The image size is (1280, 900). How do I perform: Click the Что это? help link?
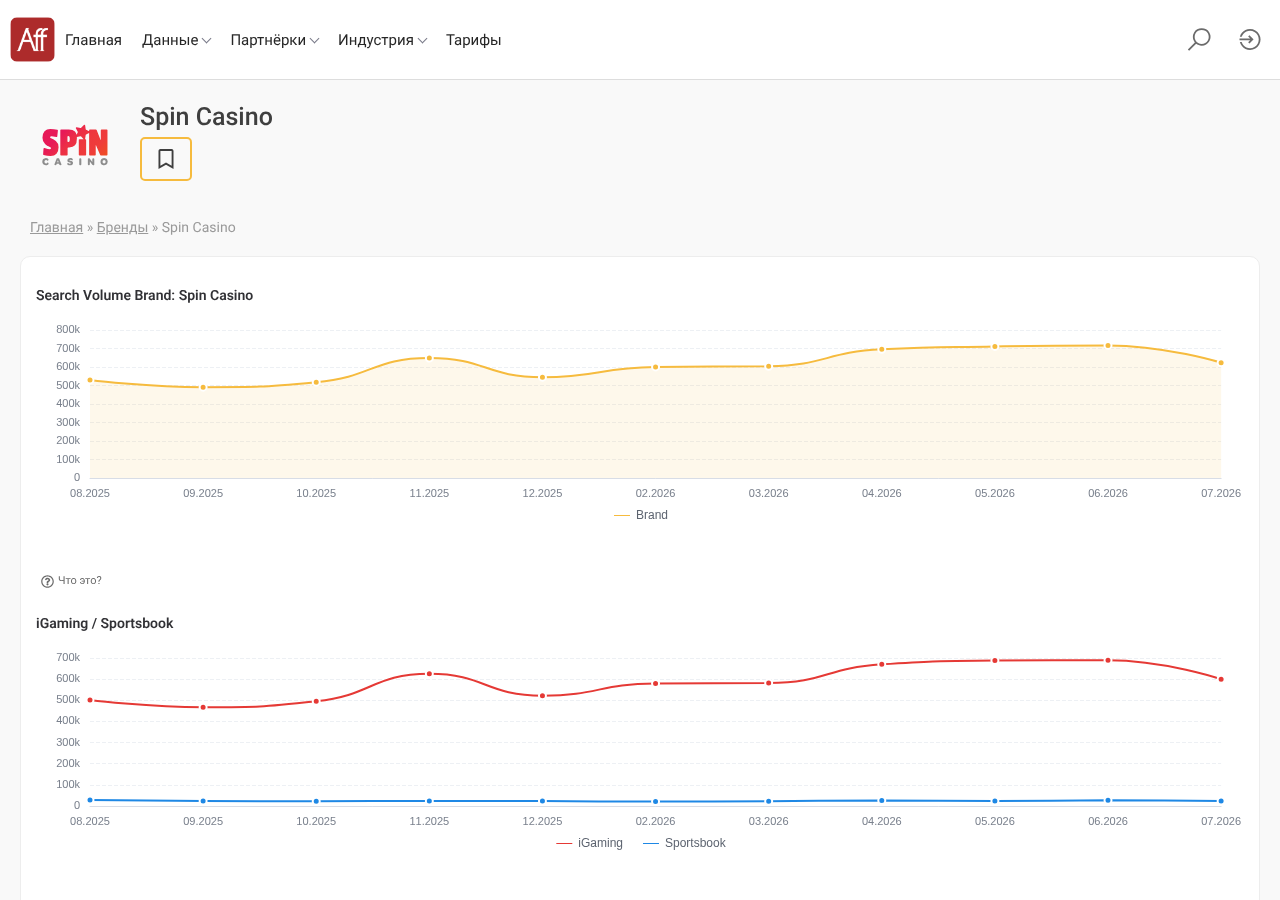(x=80, y=580)
